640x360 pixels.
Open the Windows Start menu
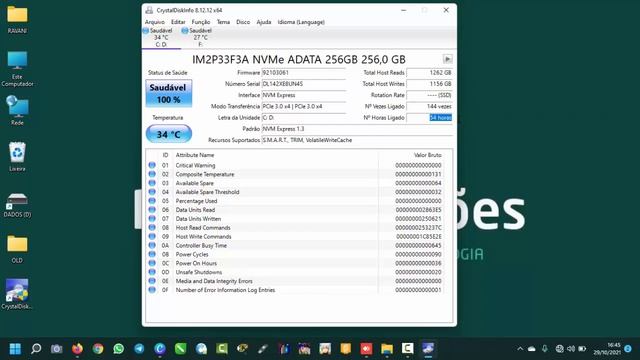coord(16,349)
